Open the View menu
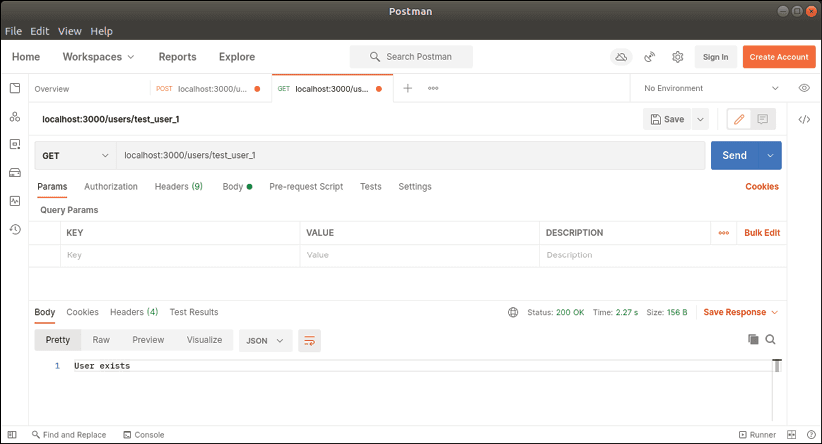This screenshot has width=822, height=444. coord(70,31)
